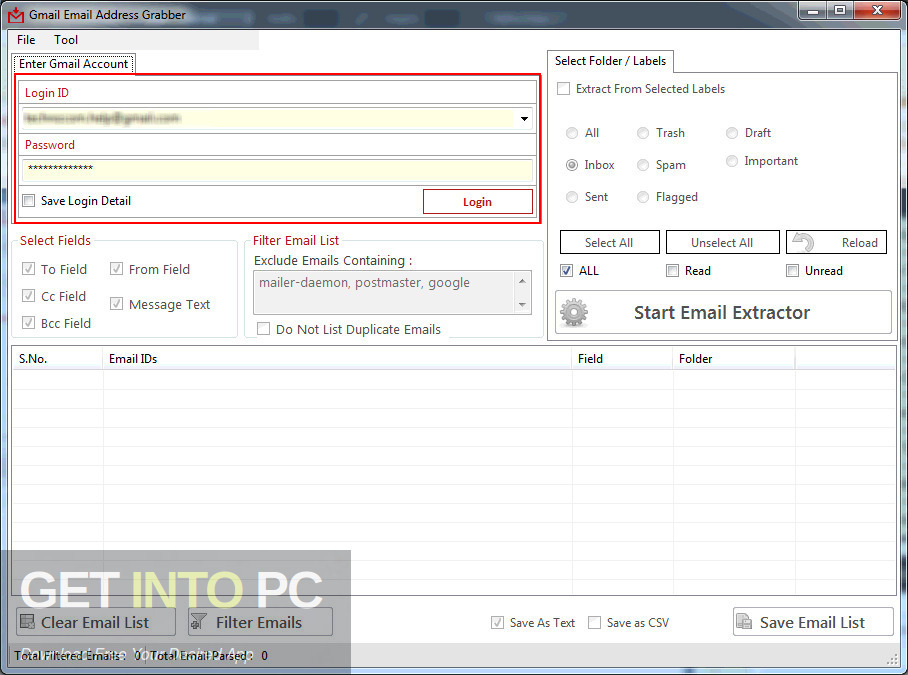Toggle the ALL messages checkbox

click(x=567, y=270)
